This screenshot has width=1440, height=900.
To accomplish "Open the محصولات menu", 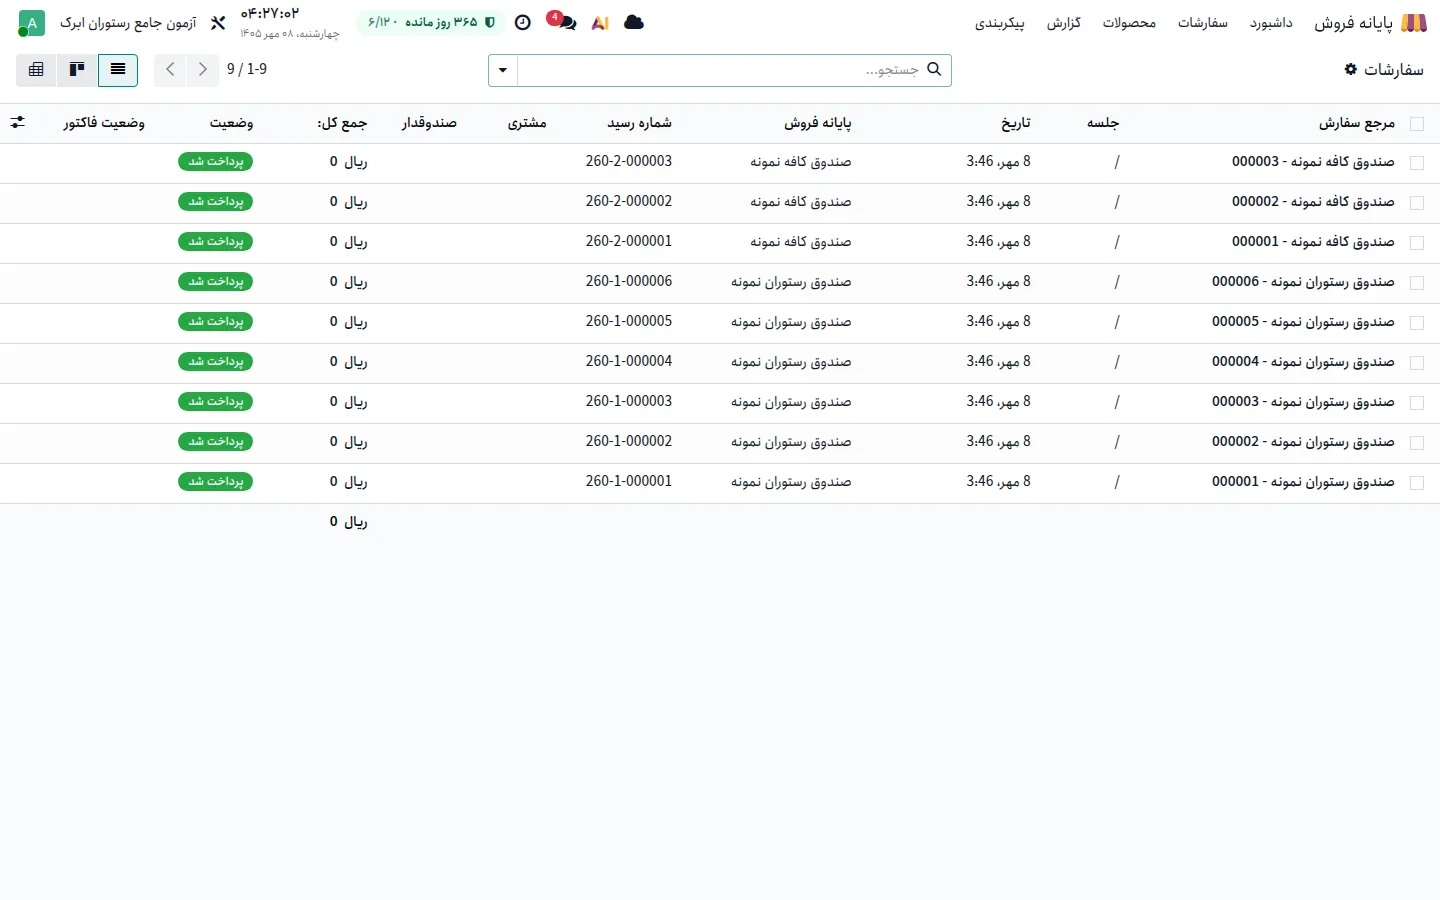I will coord(1129,23).
